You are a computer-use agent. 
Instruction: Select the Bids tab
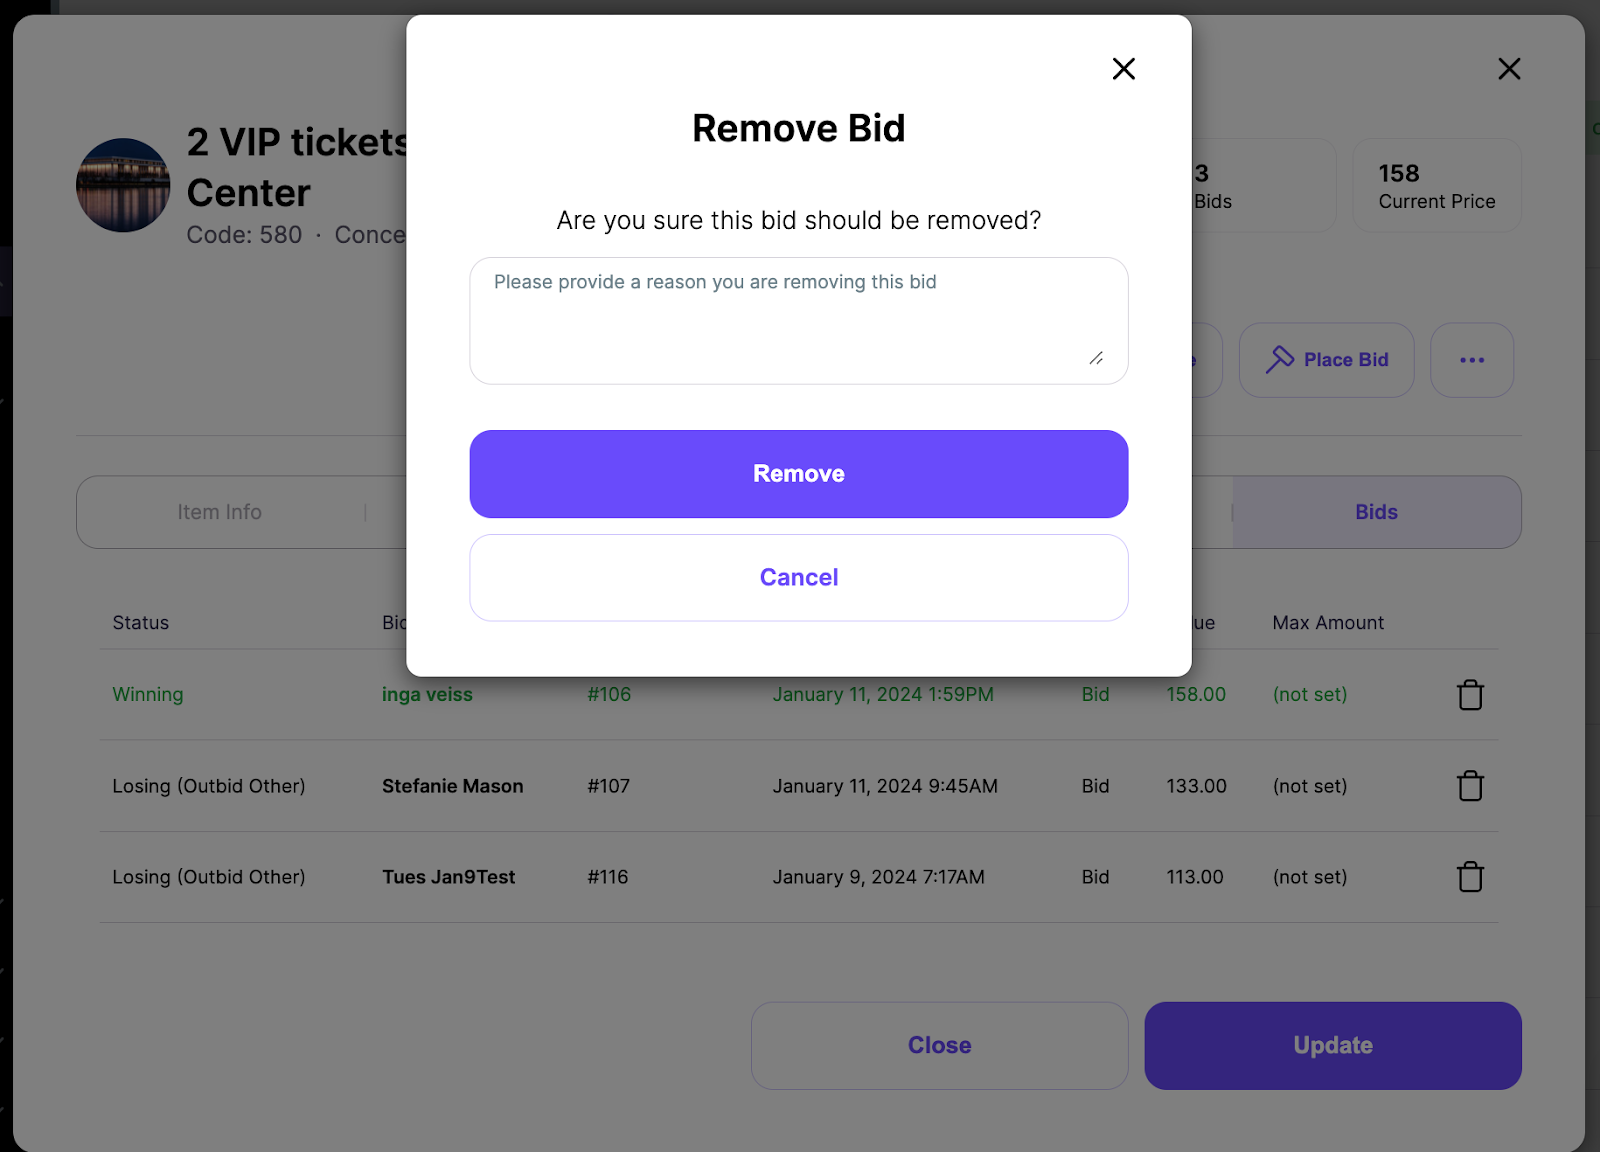pos(1377,512)
